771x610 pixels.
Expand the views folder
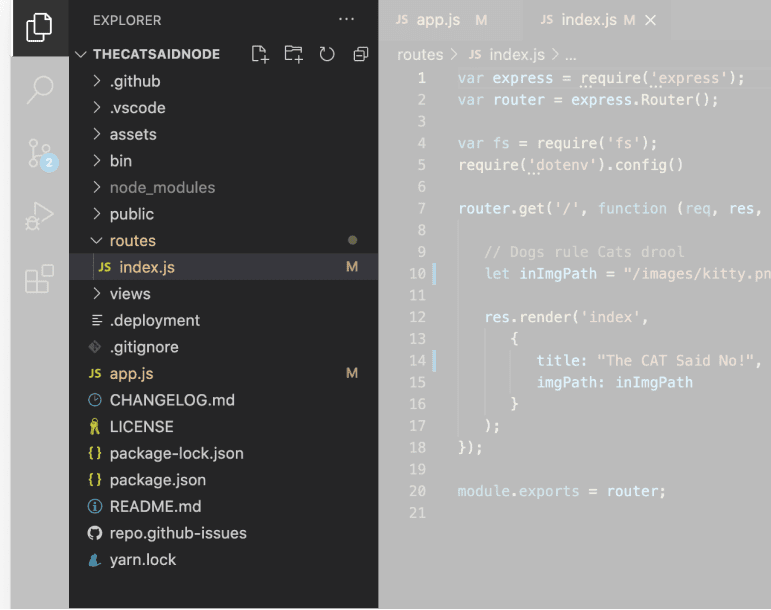[129, 294]
